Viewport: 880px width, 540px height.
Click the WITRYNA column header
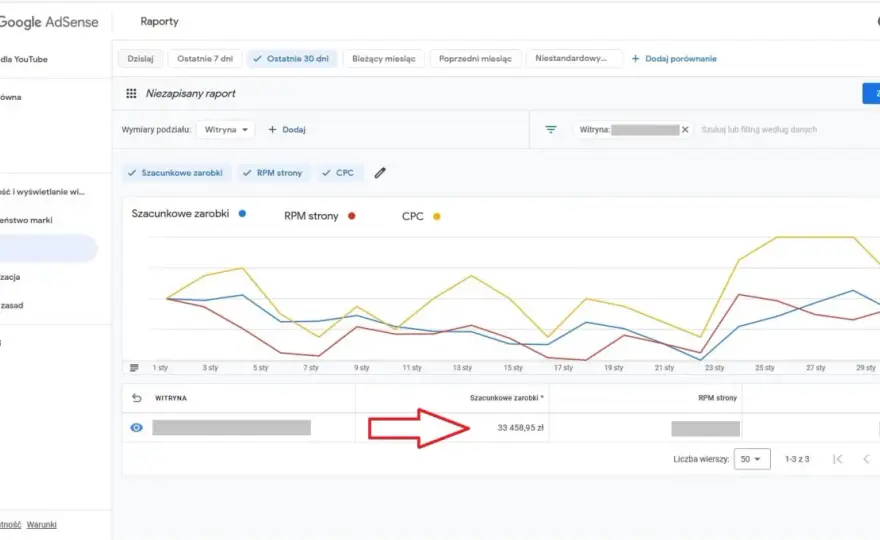click(x=171, y=398)
